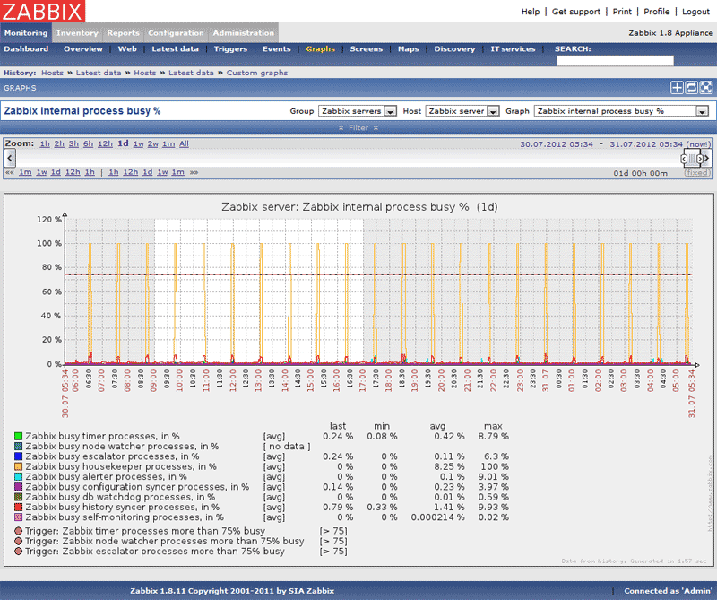Open the Configuration menu tab
Viewport: 717px width, 600px height.
pyautogui.click(x=175, y=33)
